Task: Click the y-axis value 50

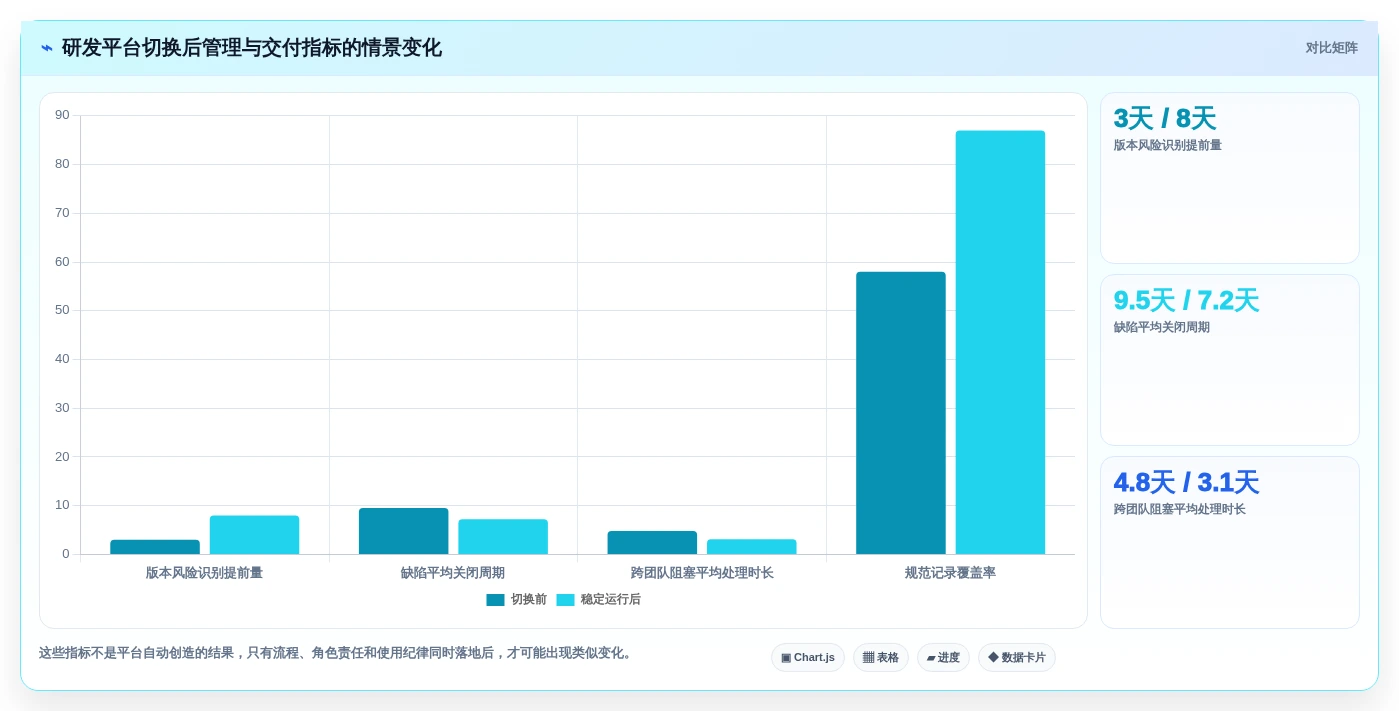Action: [62, 310]
